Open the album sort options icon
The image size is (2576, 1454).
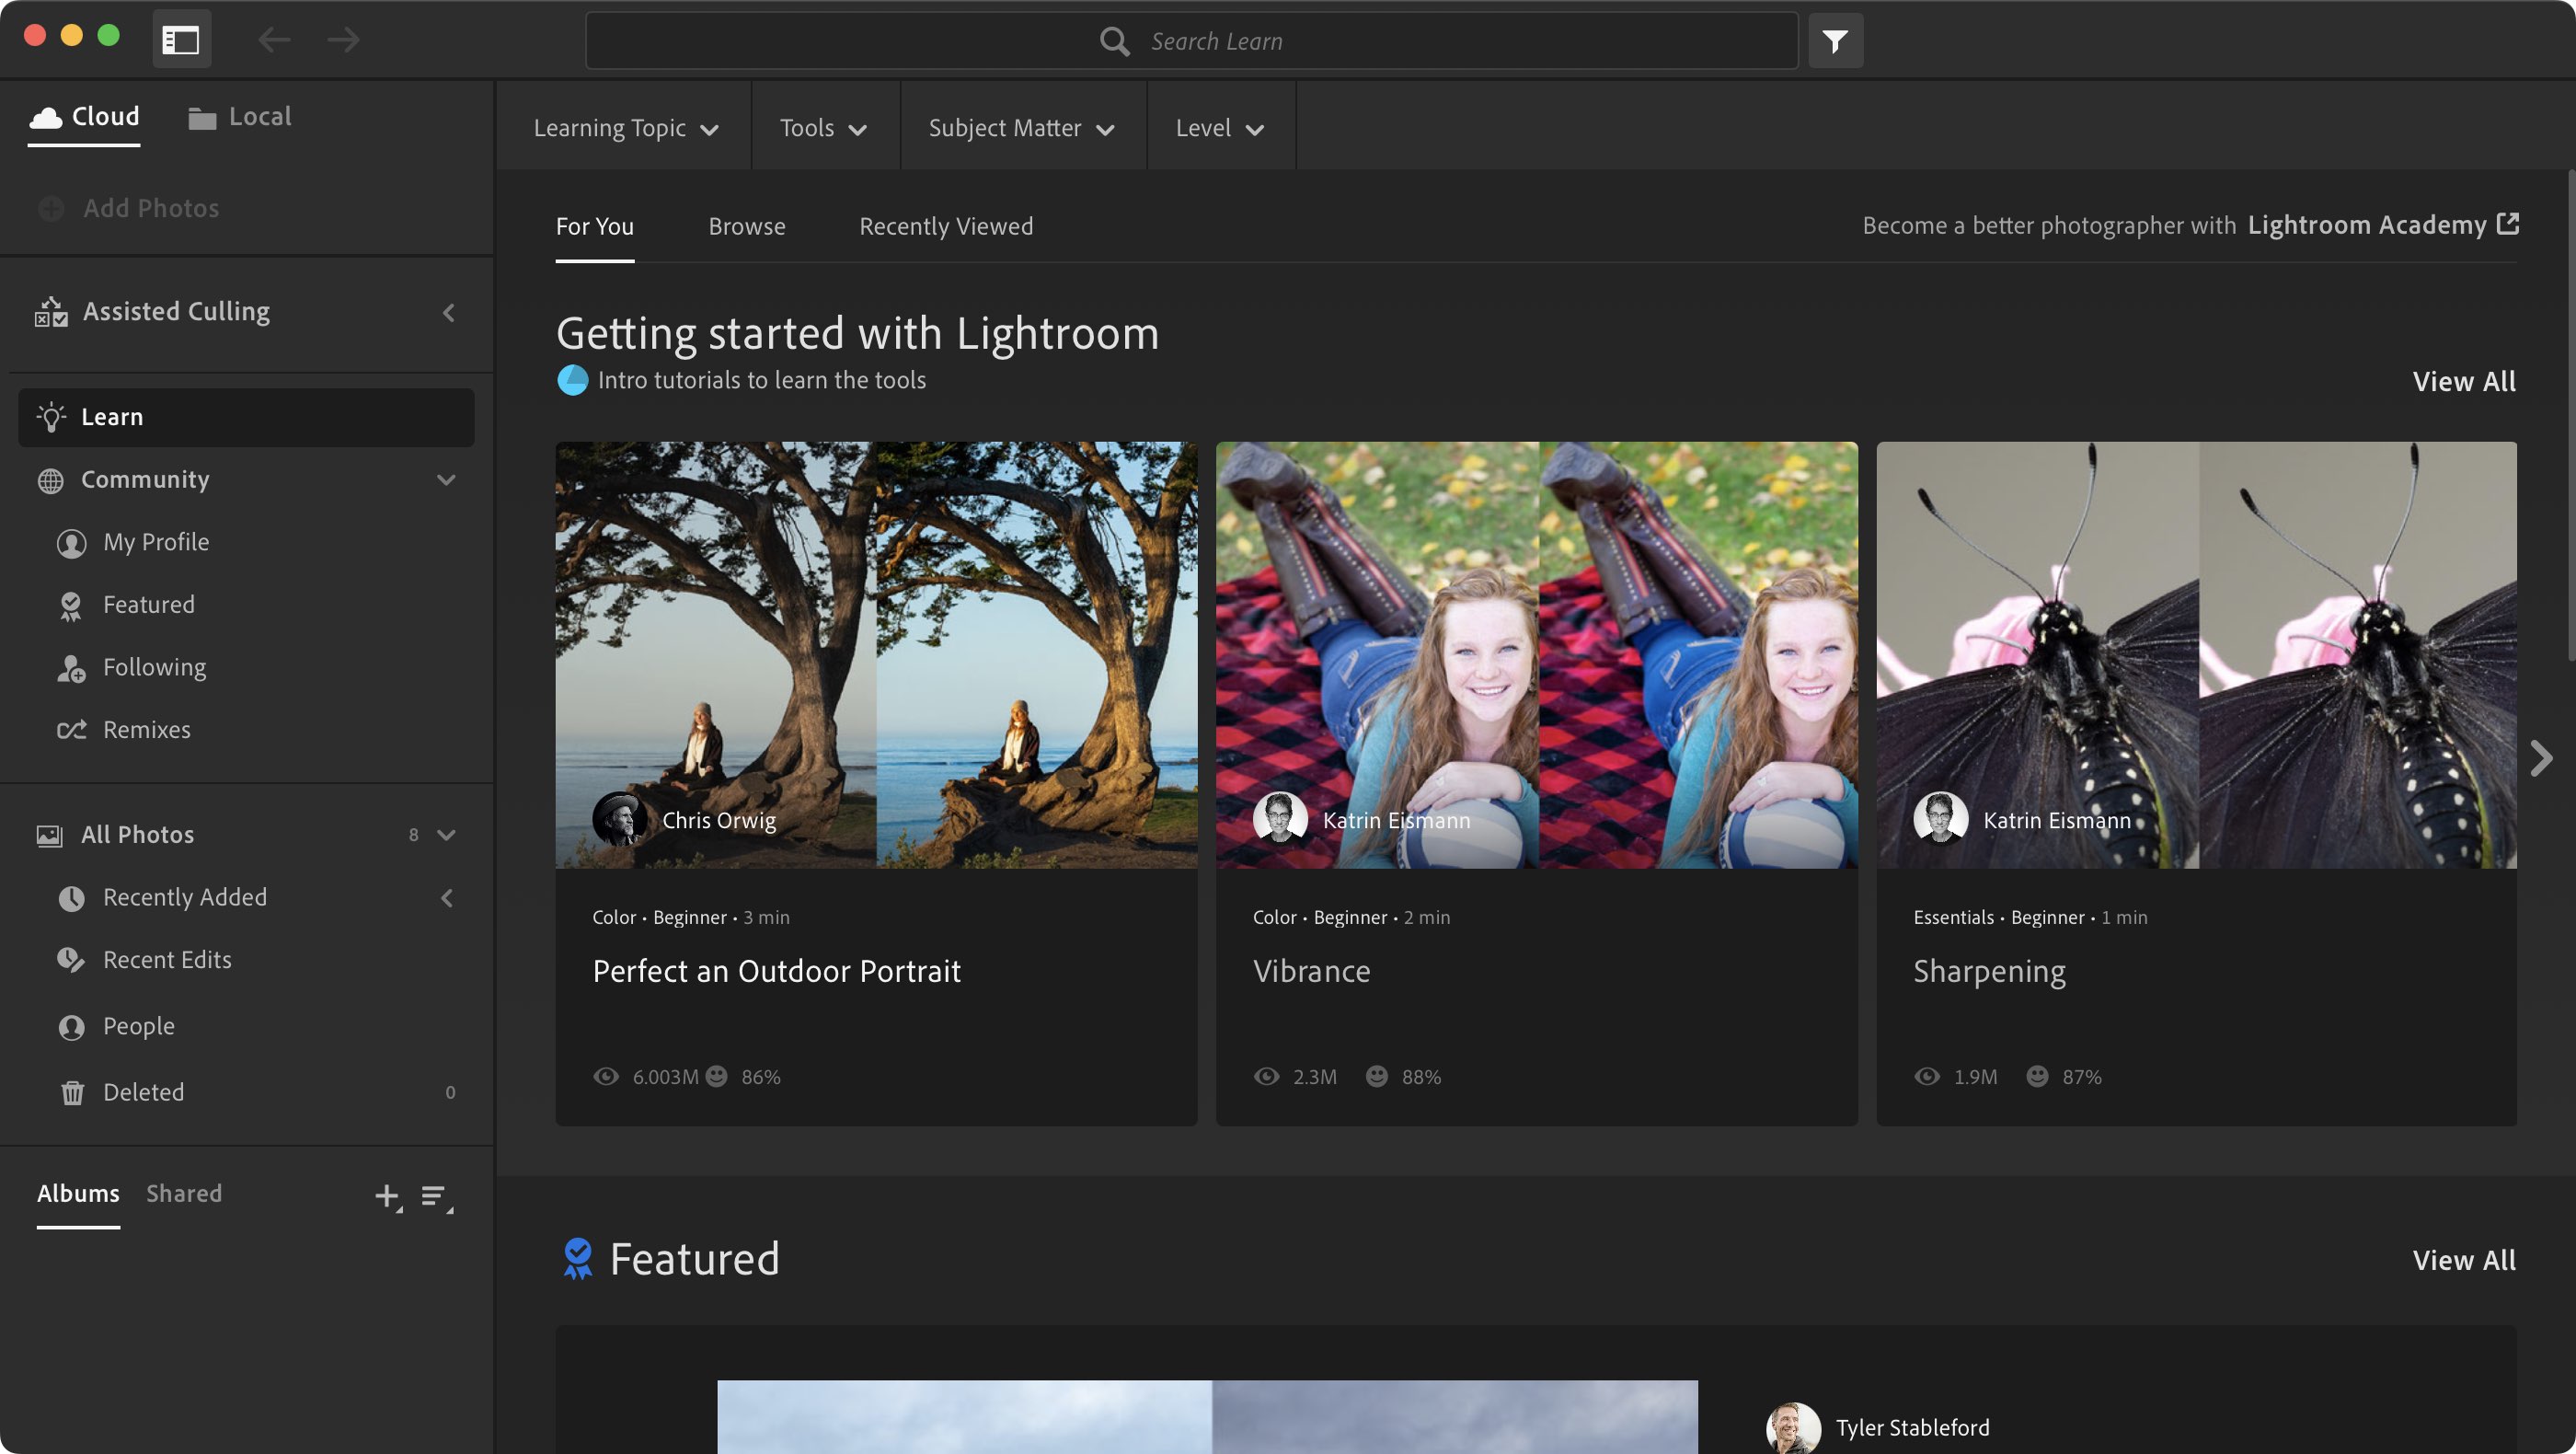(436, 1195)
